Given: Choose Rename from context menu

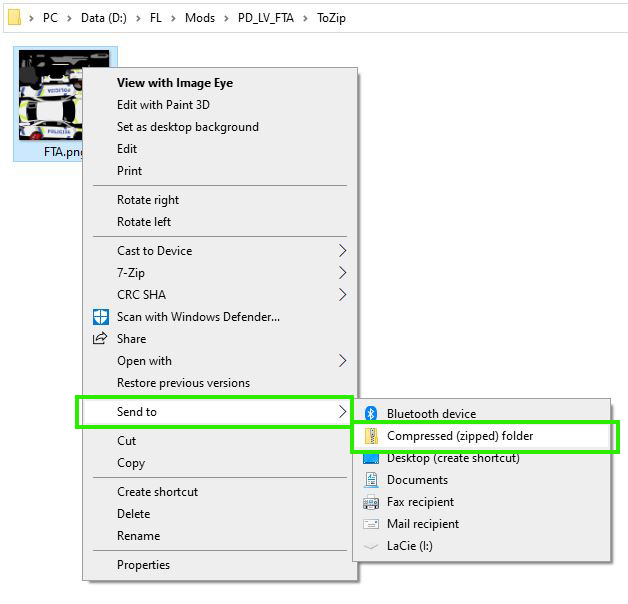Looking at the screenshot, I should click(x=139, y=536).
